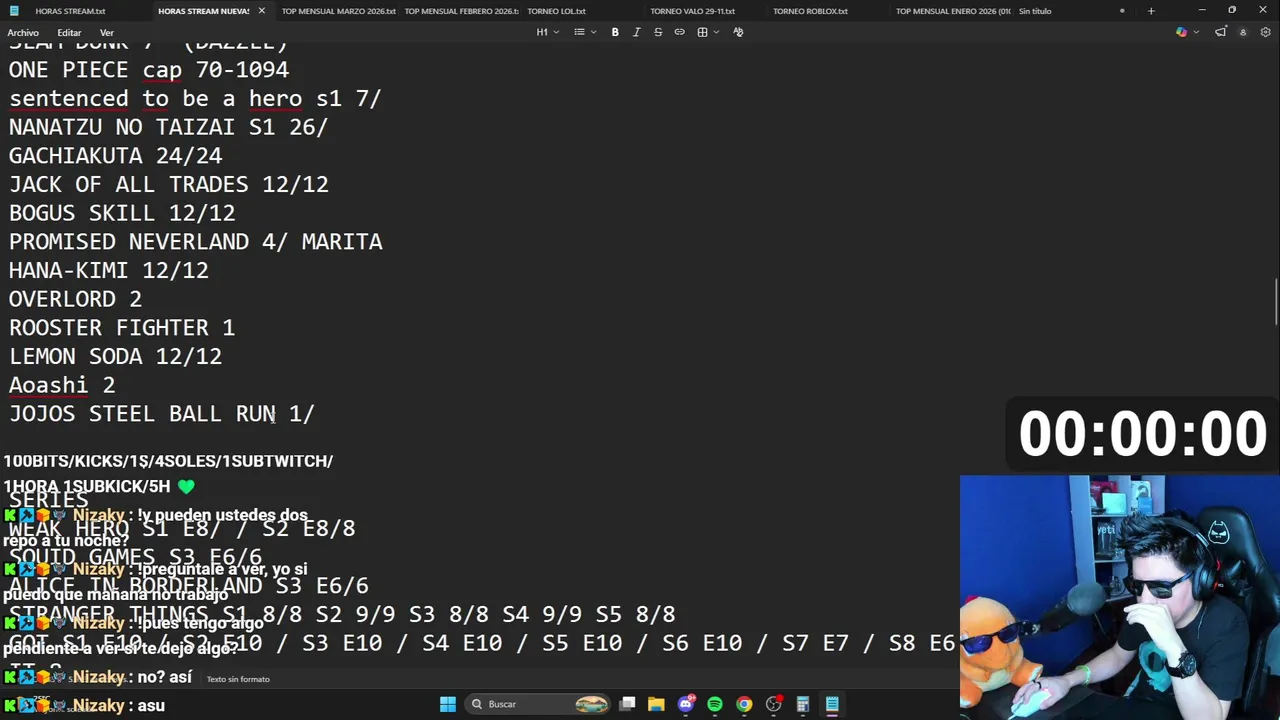1280x720 pixels.
Task: Toggle italic formatting
Action: click(636, 32)
